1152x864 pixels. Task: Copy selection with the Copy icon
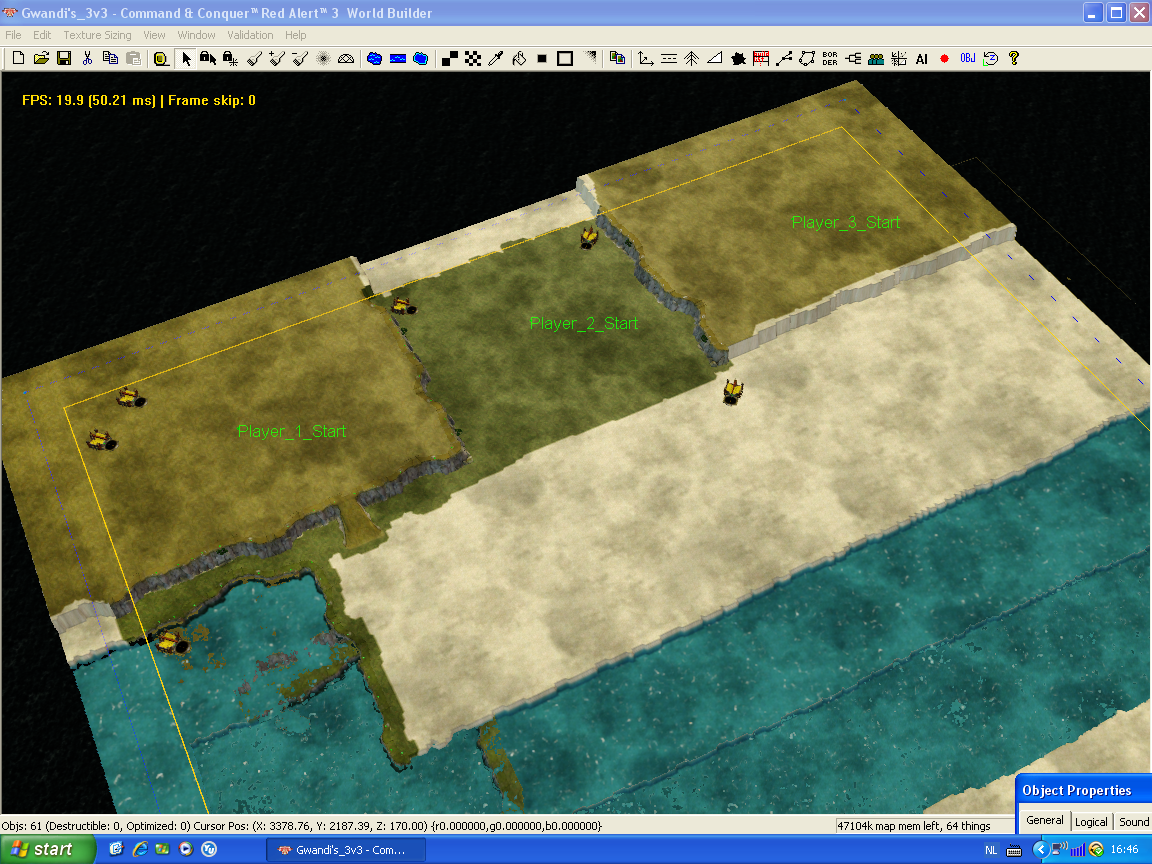click(x=110, y=58)
